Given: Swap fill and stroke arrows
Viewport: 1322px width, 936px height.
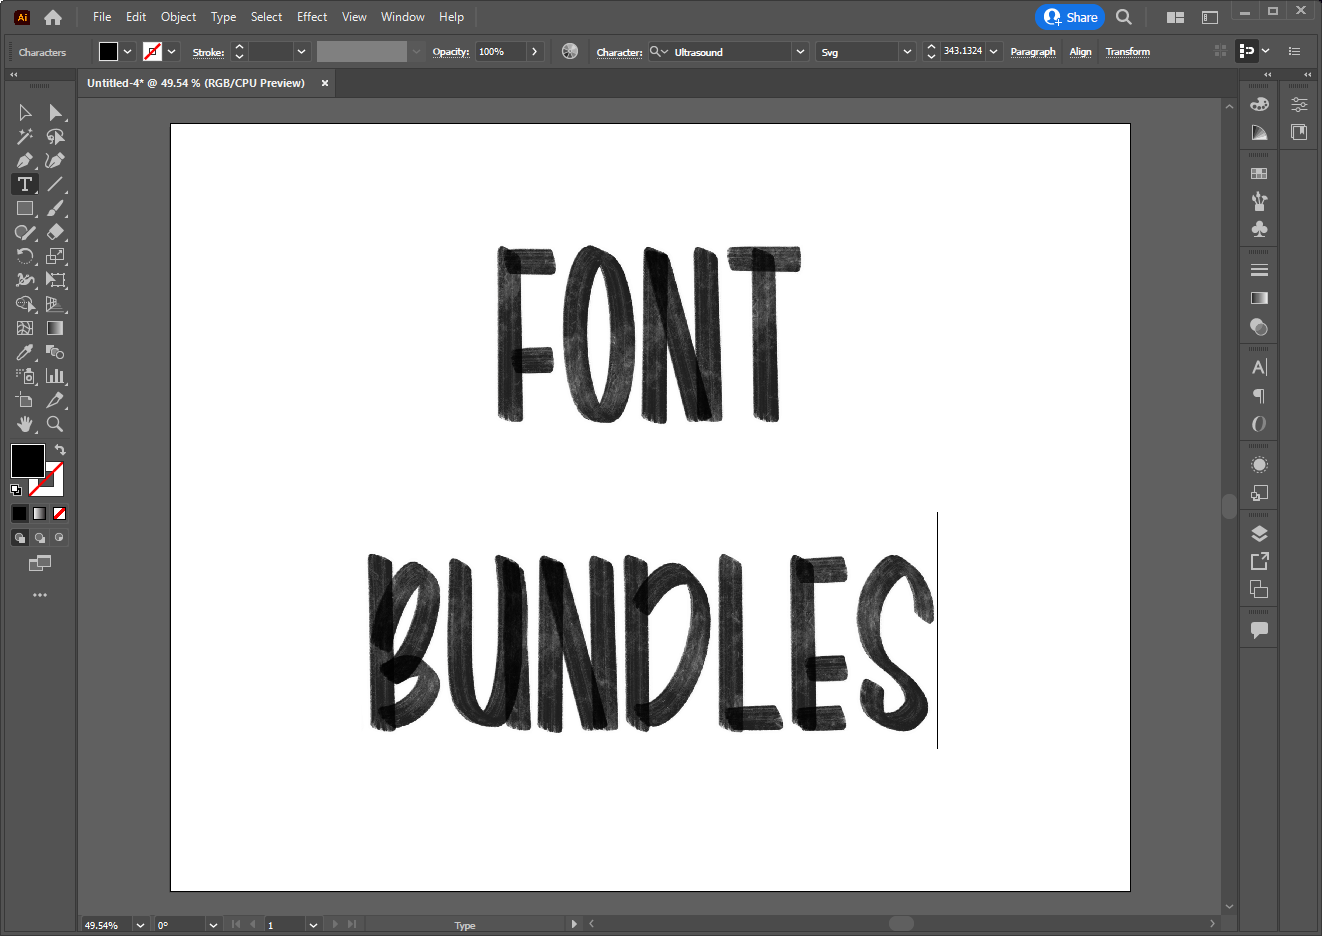Looking at the screenshot, I should [60, 450].
